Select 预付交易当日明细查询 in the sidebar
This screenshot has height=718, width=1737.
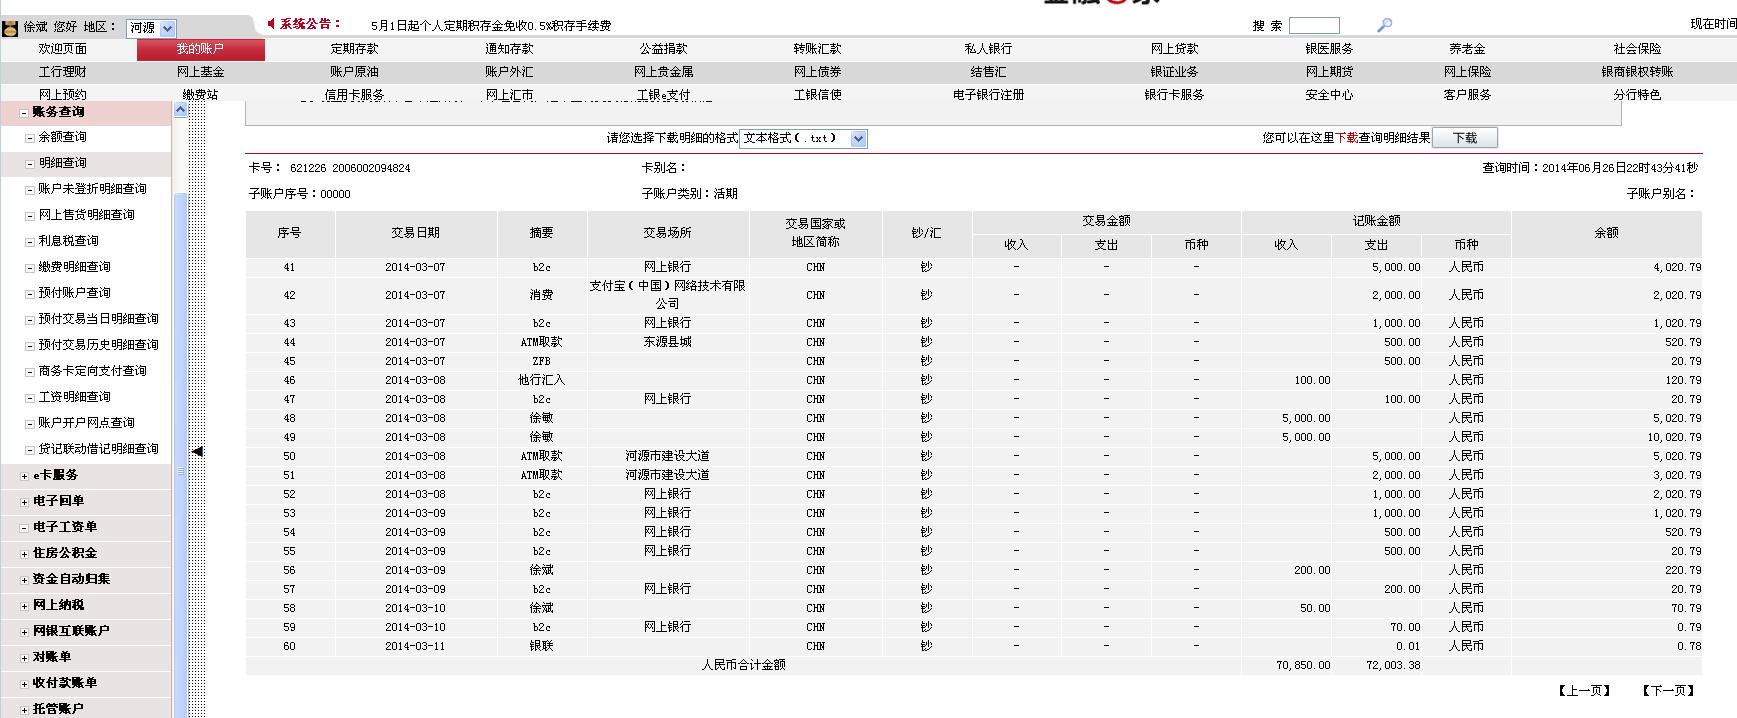[x=99, y=320]
